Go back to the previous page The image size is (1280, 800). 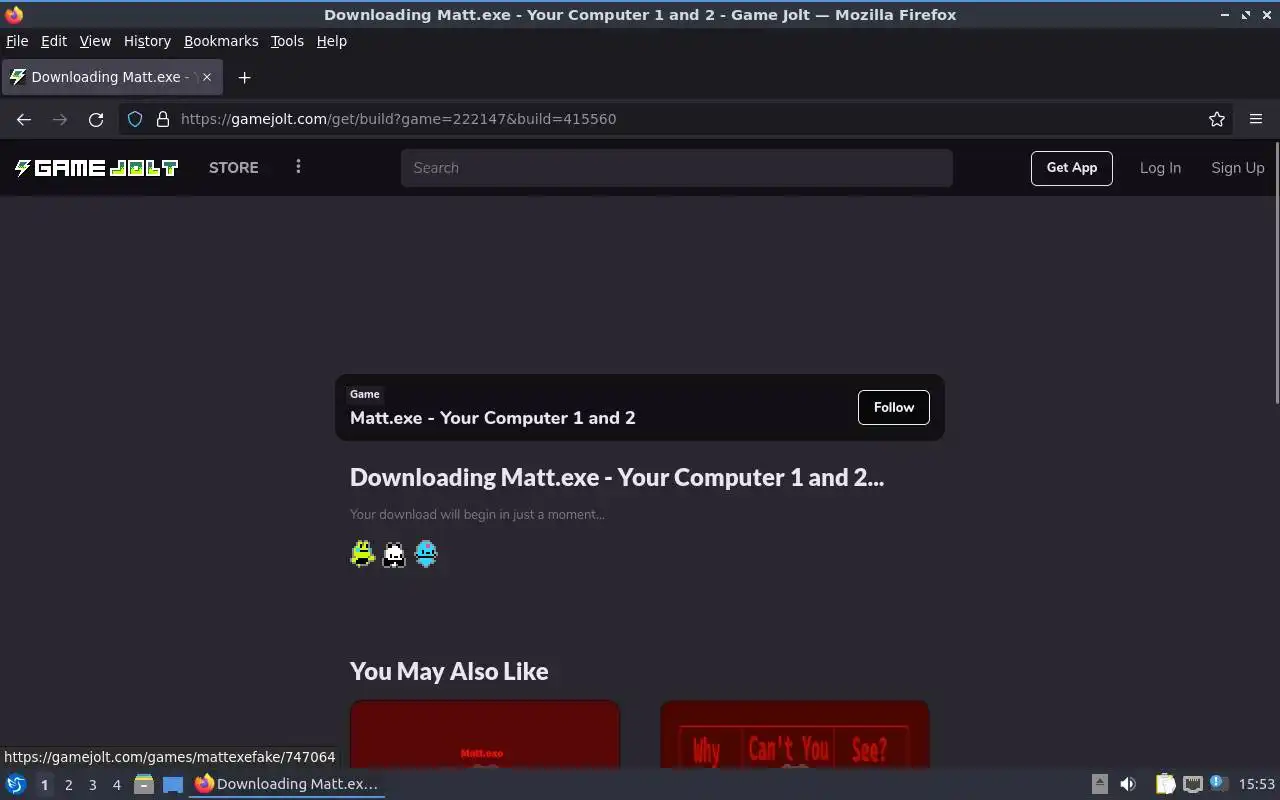[x=24, y=119]
